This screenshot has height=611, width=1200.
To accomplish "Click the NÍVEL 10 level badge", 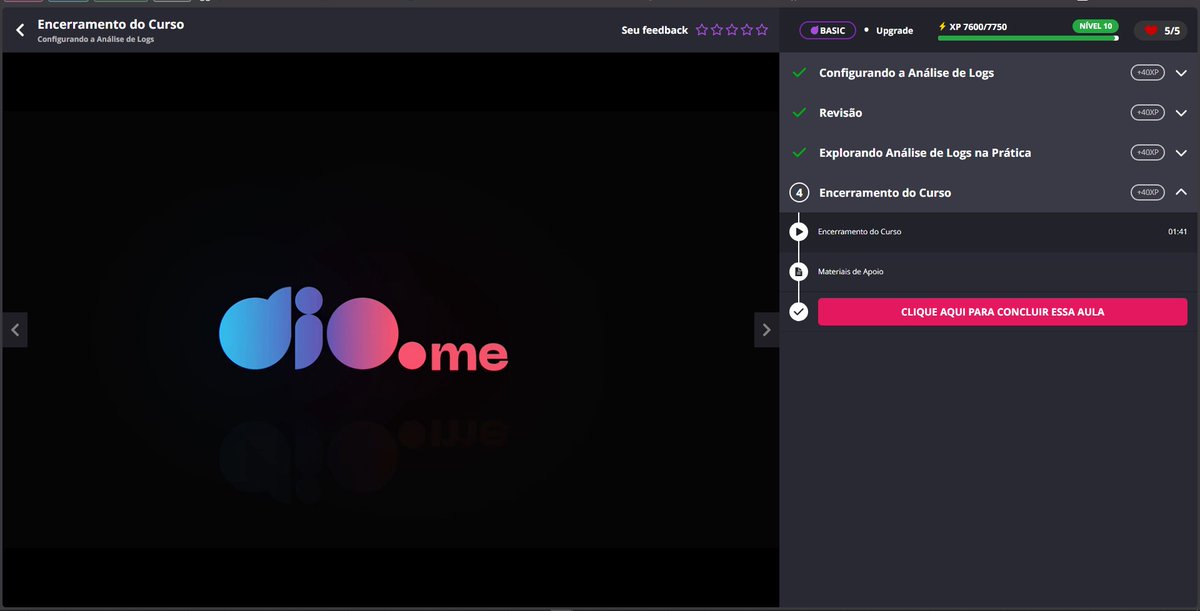I will pos(1095,26).
